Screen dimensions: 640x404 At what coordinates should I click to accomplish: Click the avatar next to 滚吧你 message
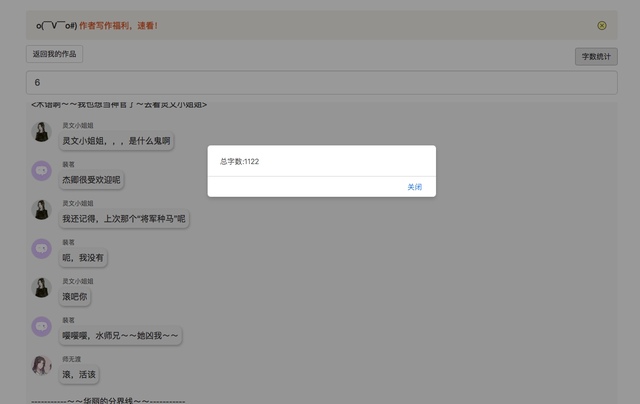pos(41,288)
